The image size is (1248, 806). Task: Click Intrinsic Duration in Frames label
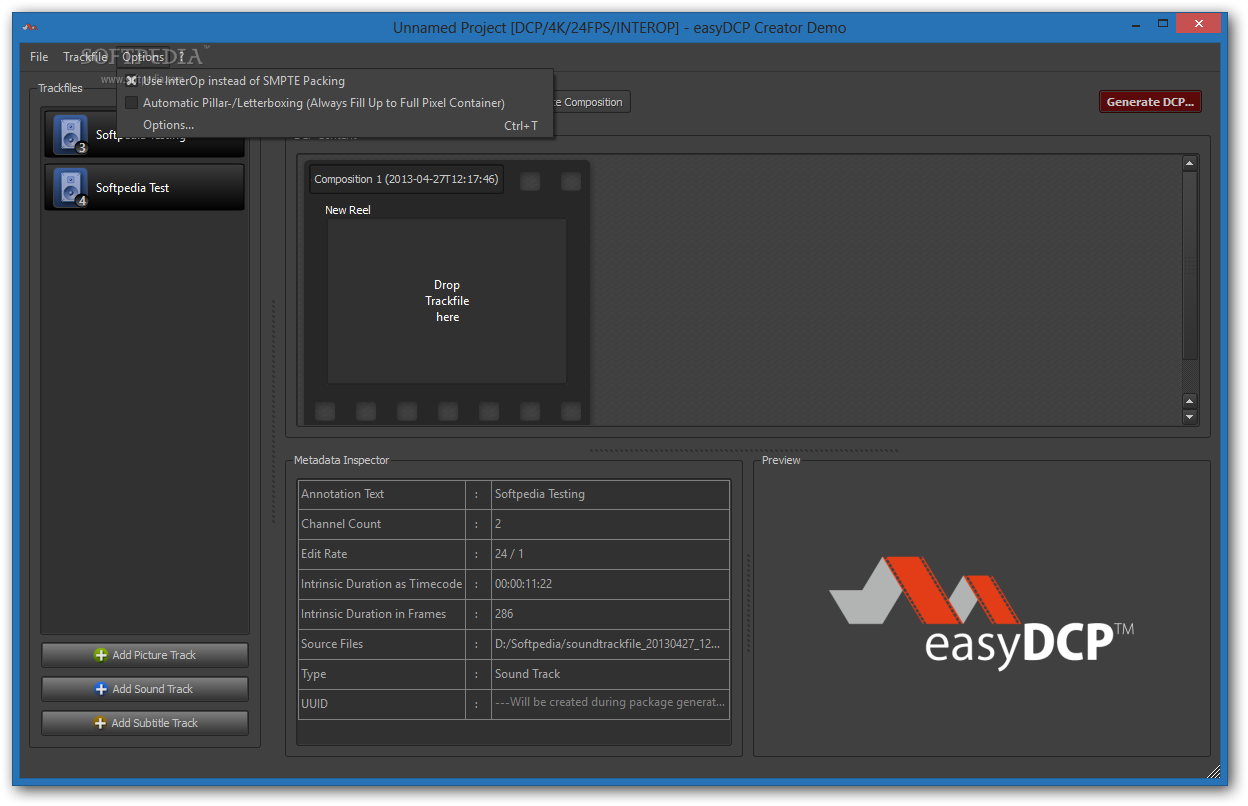click(374, 614)
